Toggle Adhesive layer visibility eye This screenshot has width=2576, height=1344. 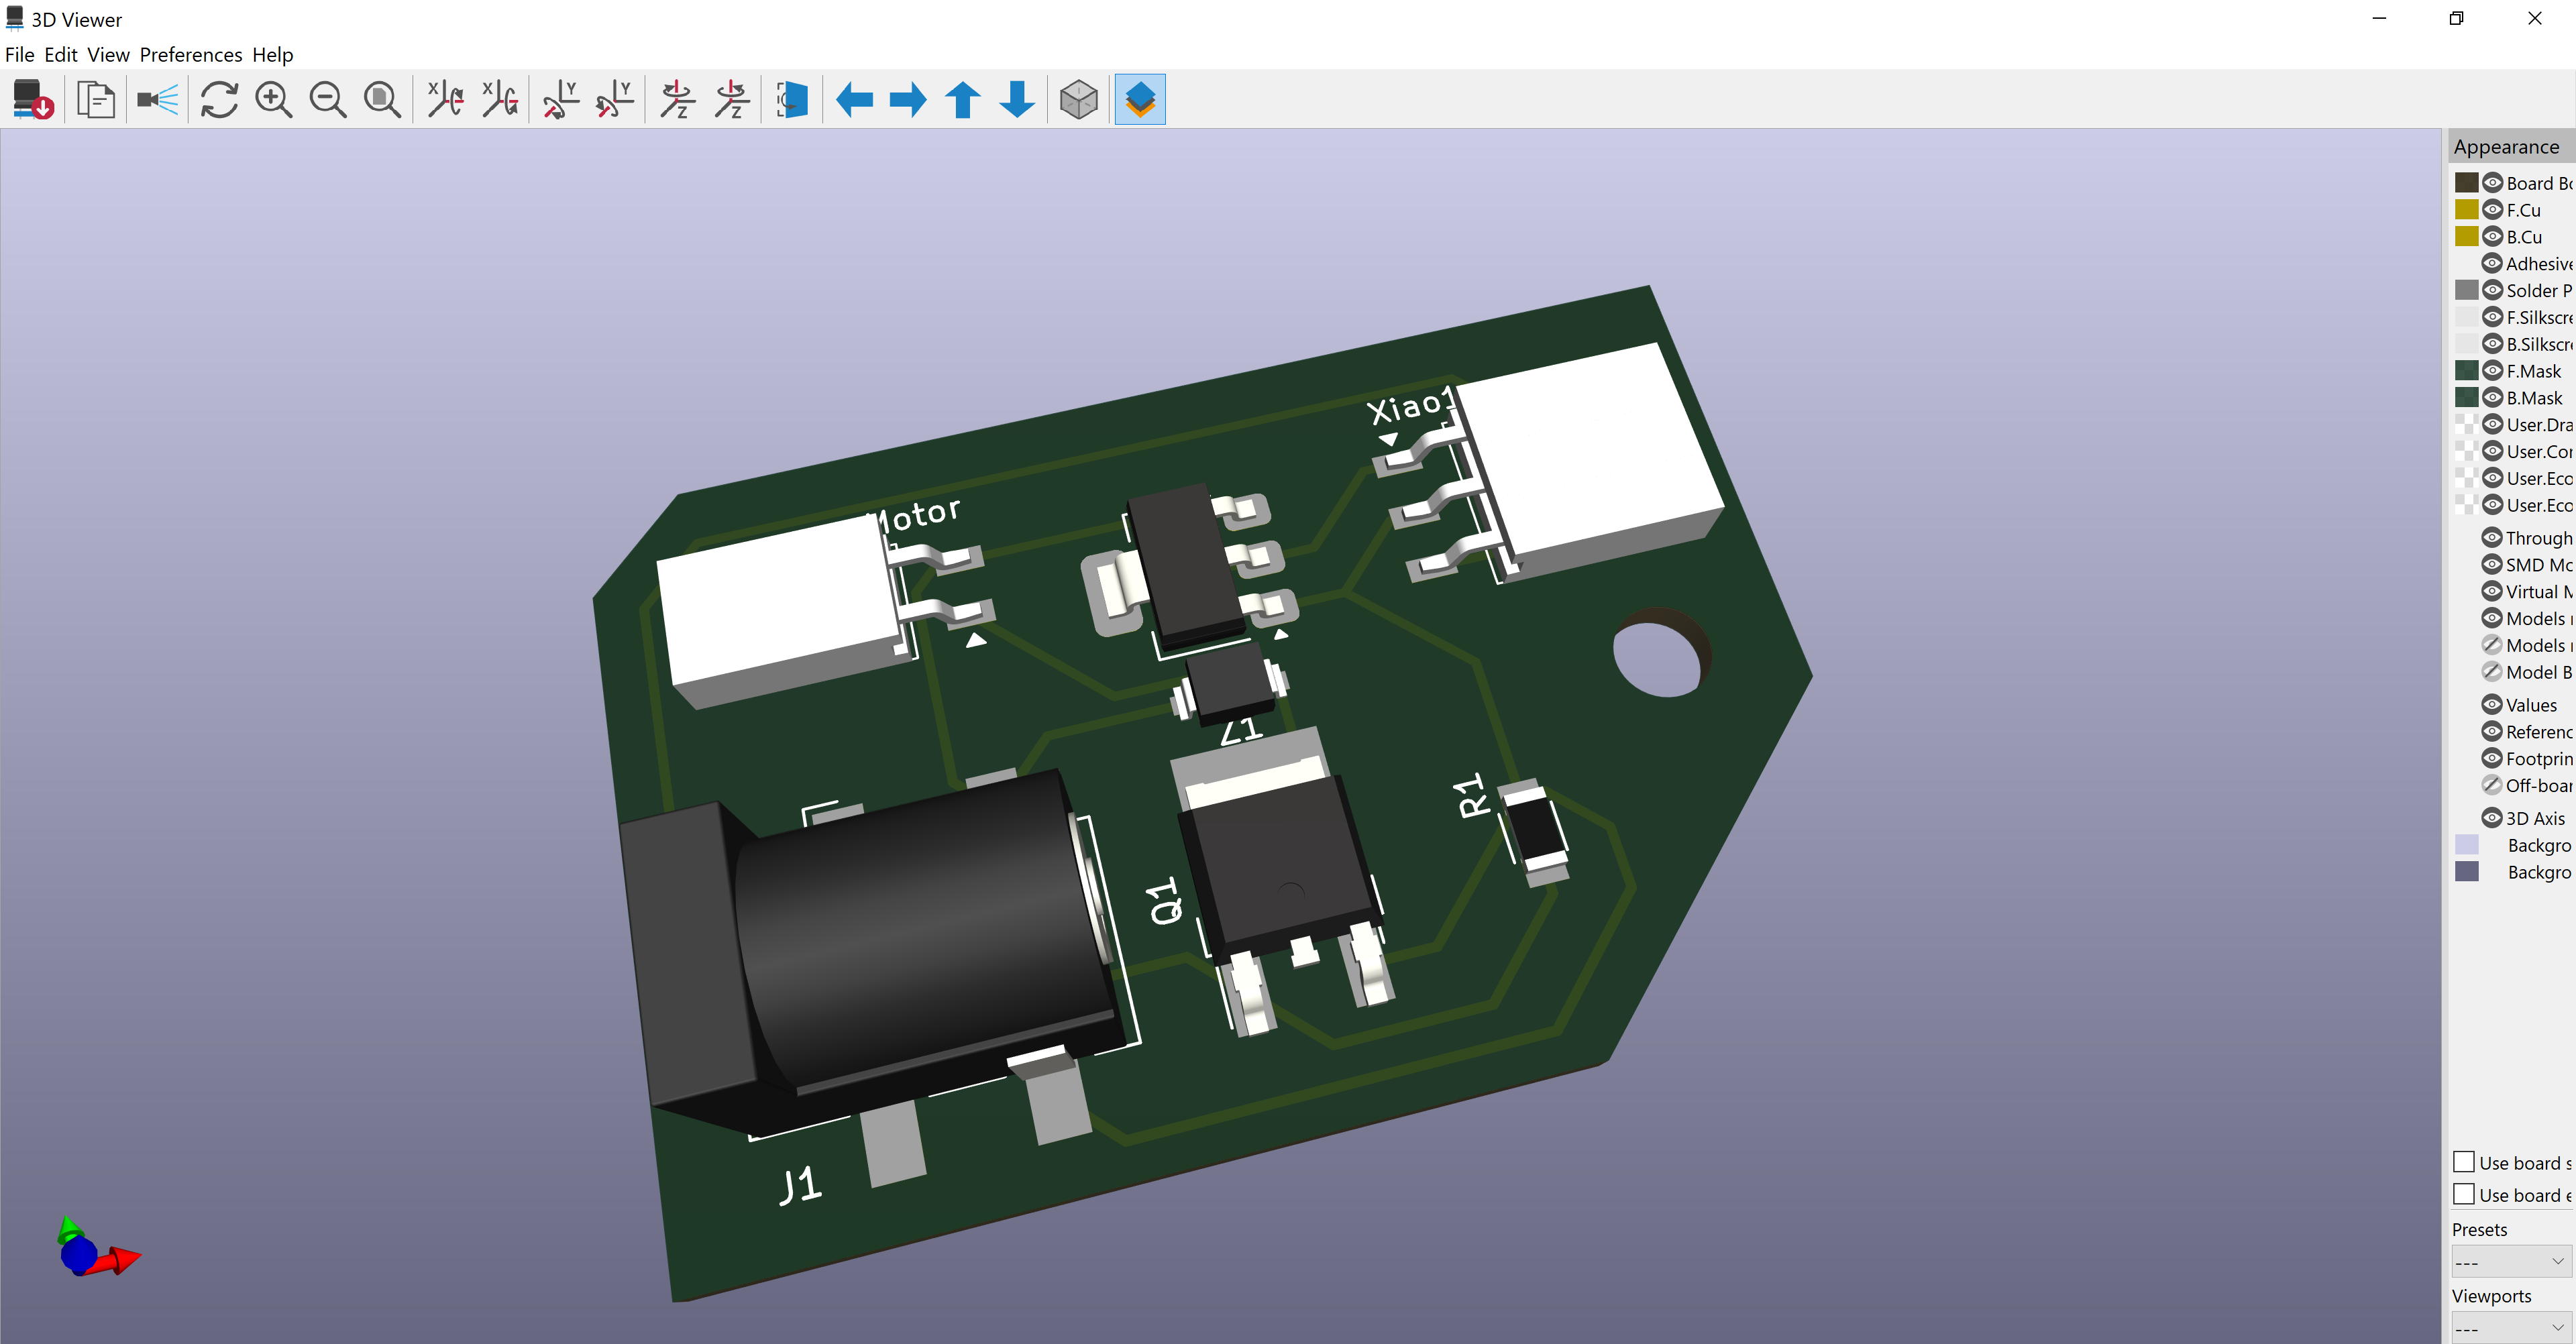(2493, 264)
